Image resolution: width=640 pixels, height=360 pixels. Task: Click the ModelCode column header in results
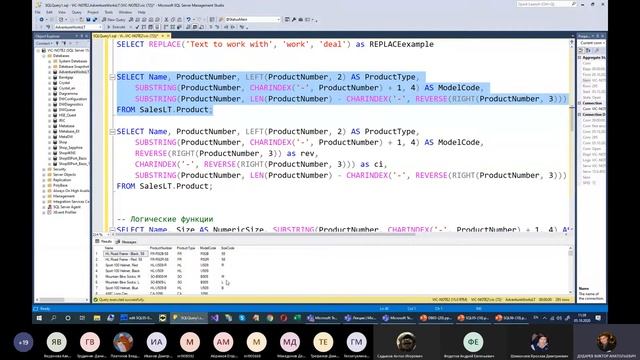208,248
